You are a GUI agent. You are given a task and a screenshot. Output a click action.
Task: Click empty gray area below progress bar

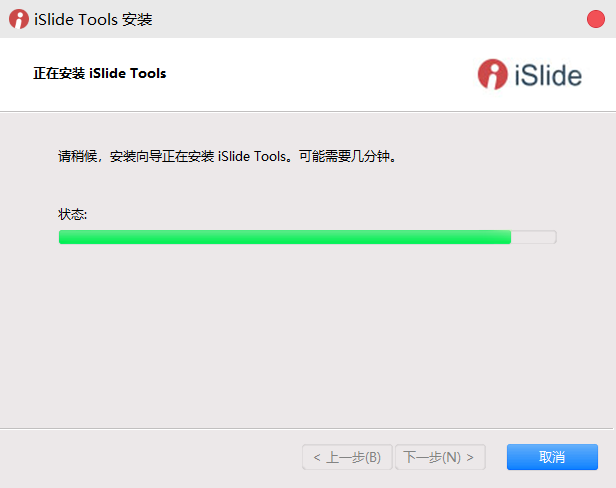pyautogui.click(x=308, y=334)
